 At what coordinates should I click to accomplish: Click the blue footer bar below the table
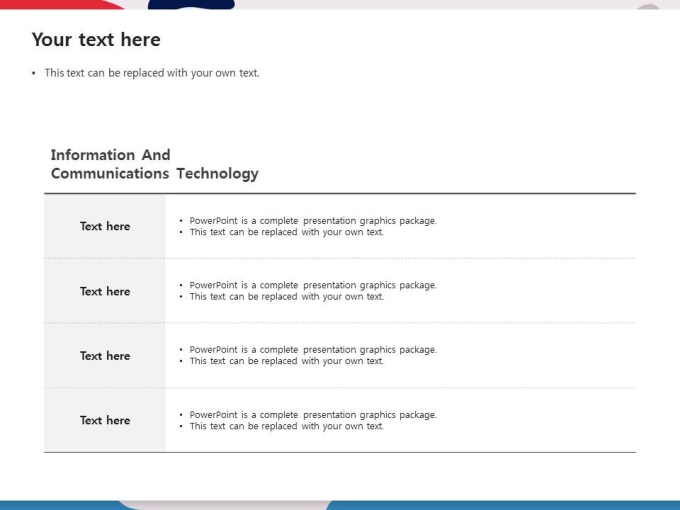pyautogui.click(x=503, y=506)
